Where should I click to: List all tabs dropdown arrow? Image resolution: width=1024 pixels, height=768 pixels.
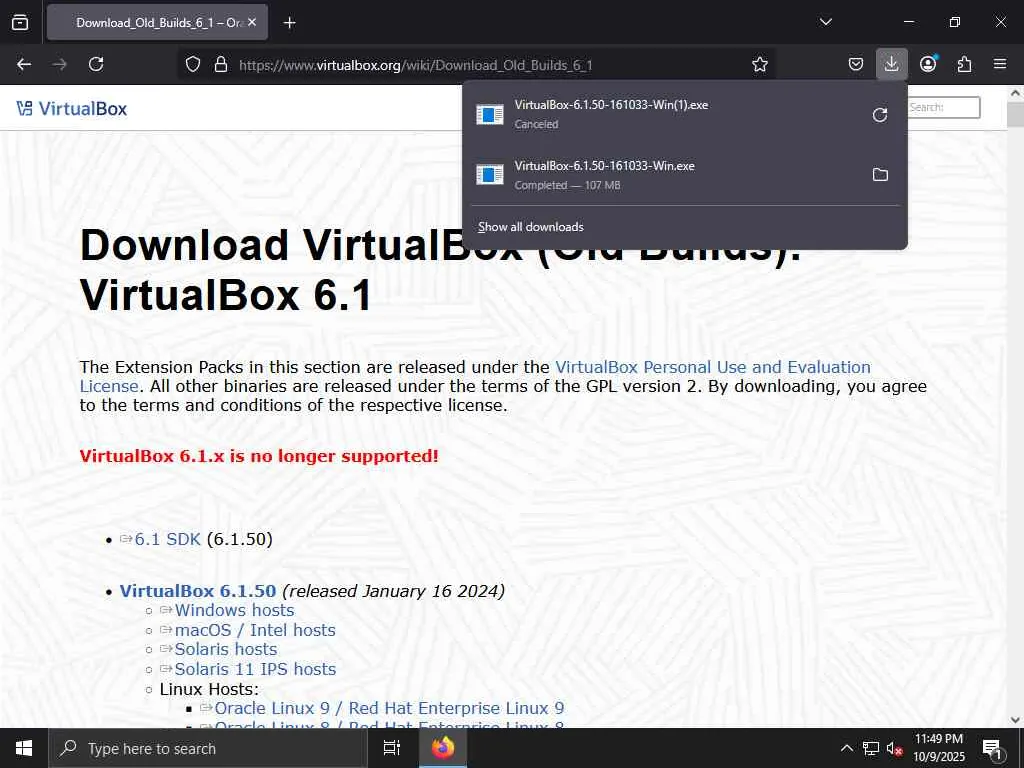point(825,22)
